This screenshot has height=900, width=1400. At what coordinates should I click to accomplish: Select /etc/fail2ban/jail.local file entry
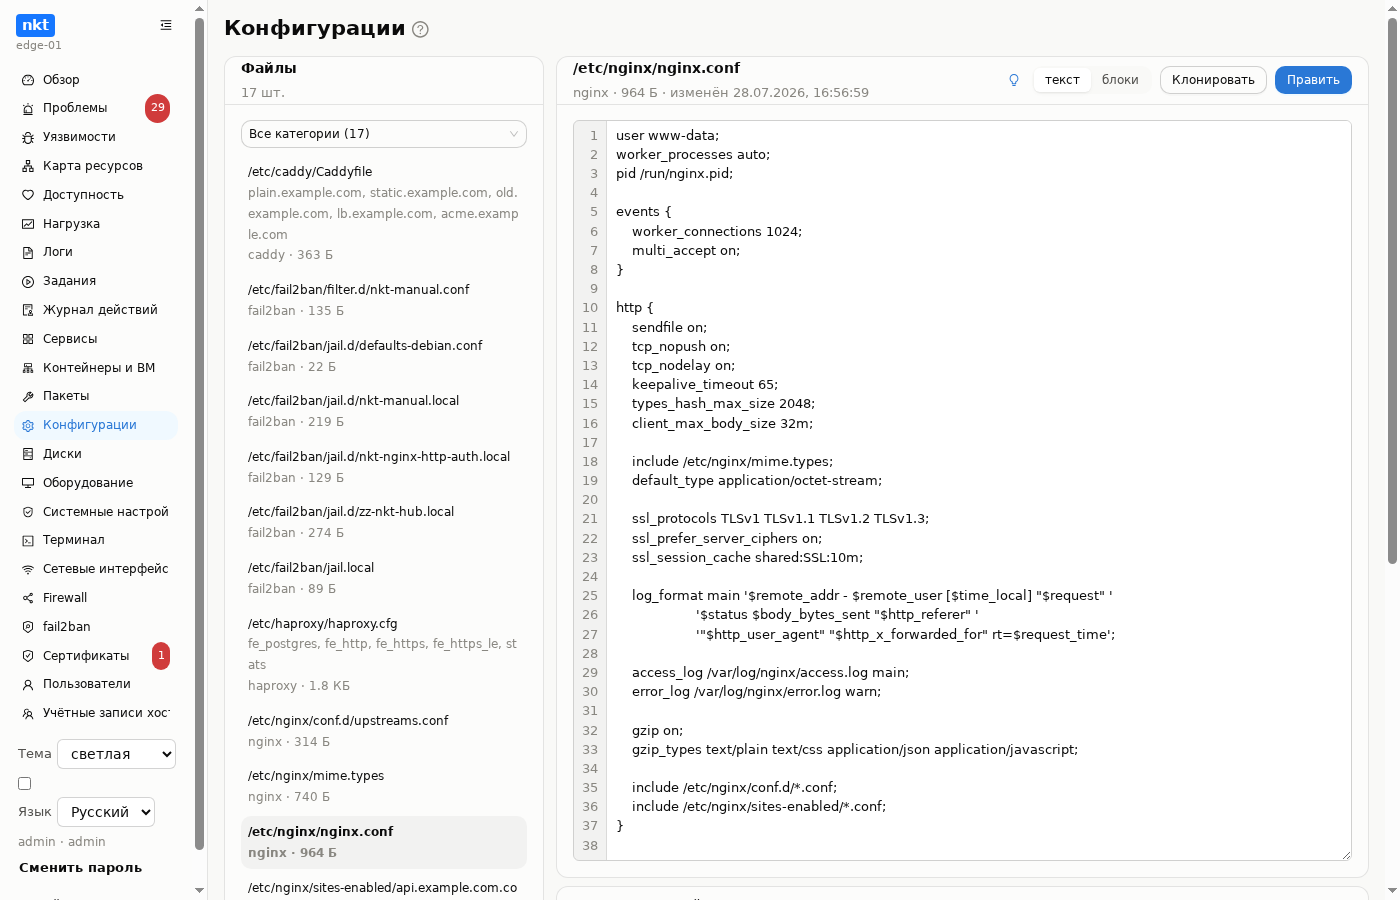pos(384,578)
